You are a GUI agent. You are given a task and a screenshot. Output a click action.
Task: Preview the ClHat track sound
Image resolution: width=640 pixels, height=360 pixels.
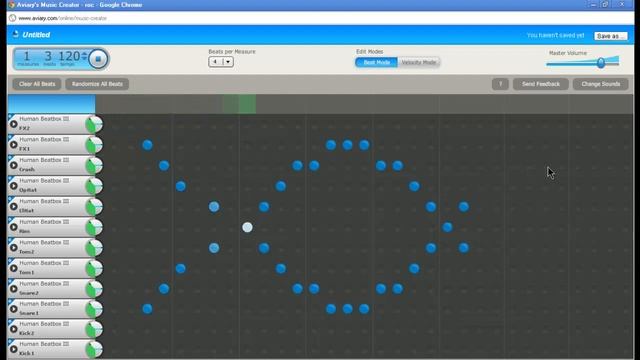[x=13, y=207]
